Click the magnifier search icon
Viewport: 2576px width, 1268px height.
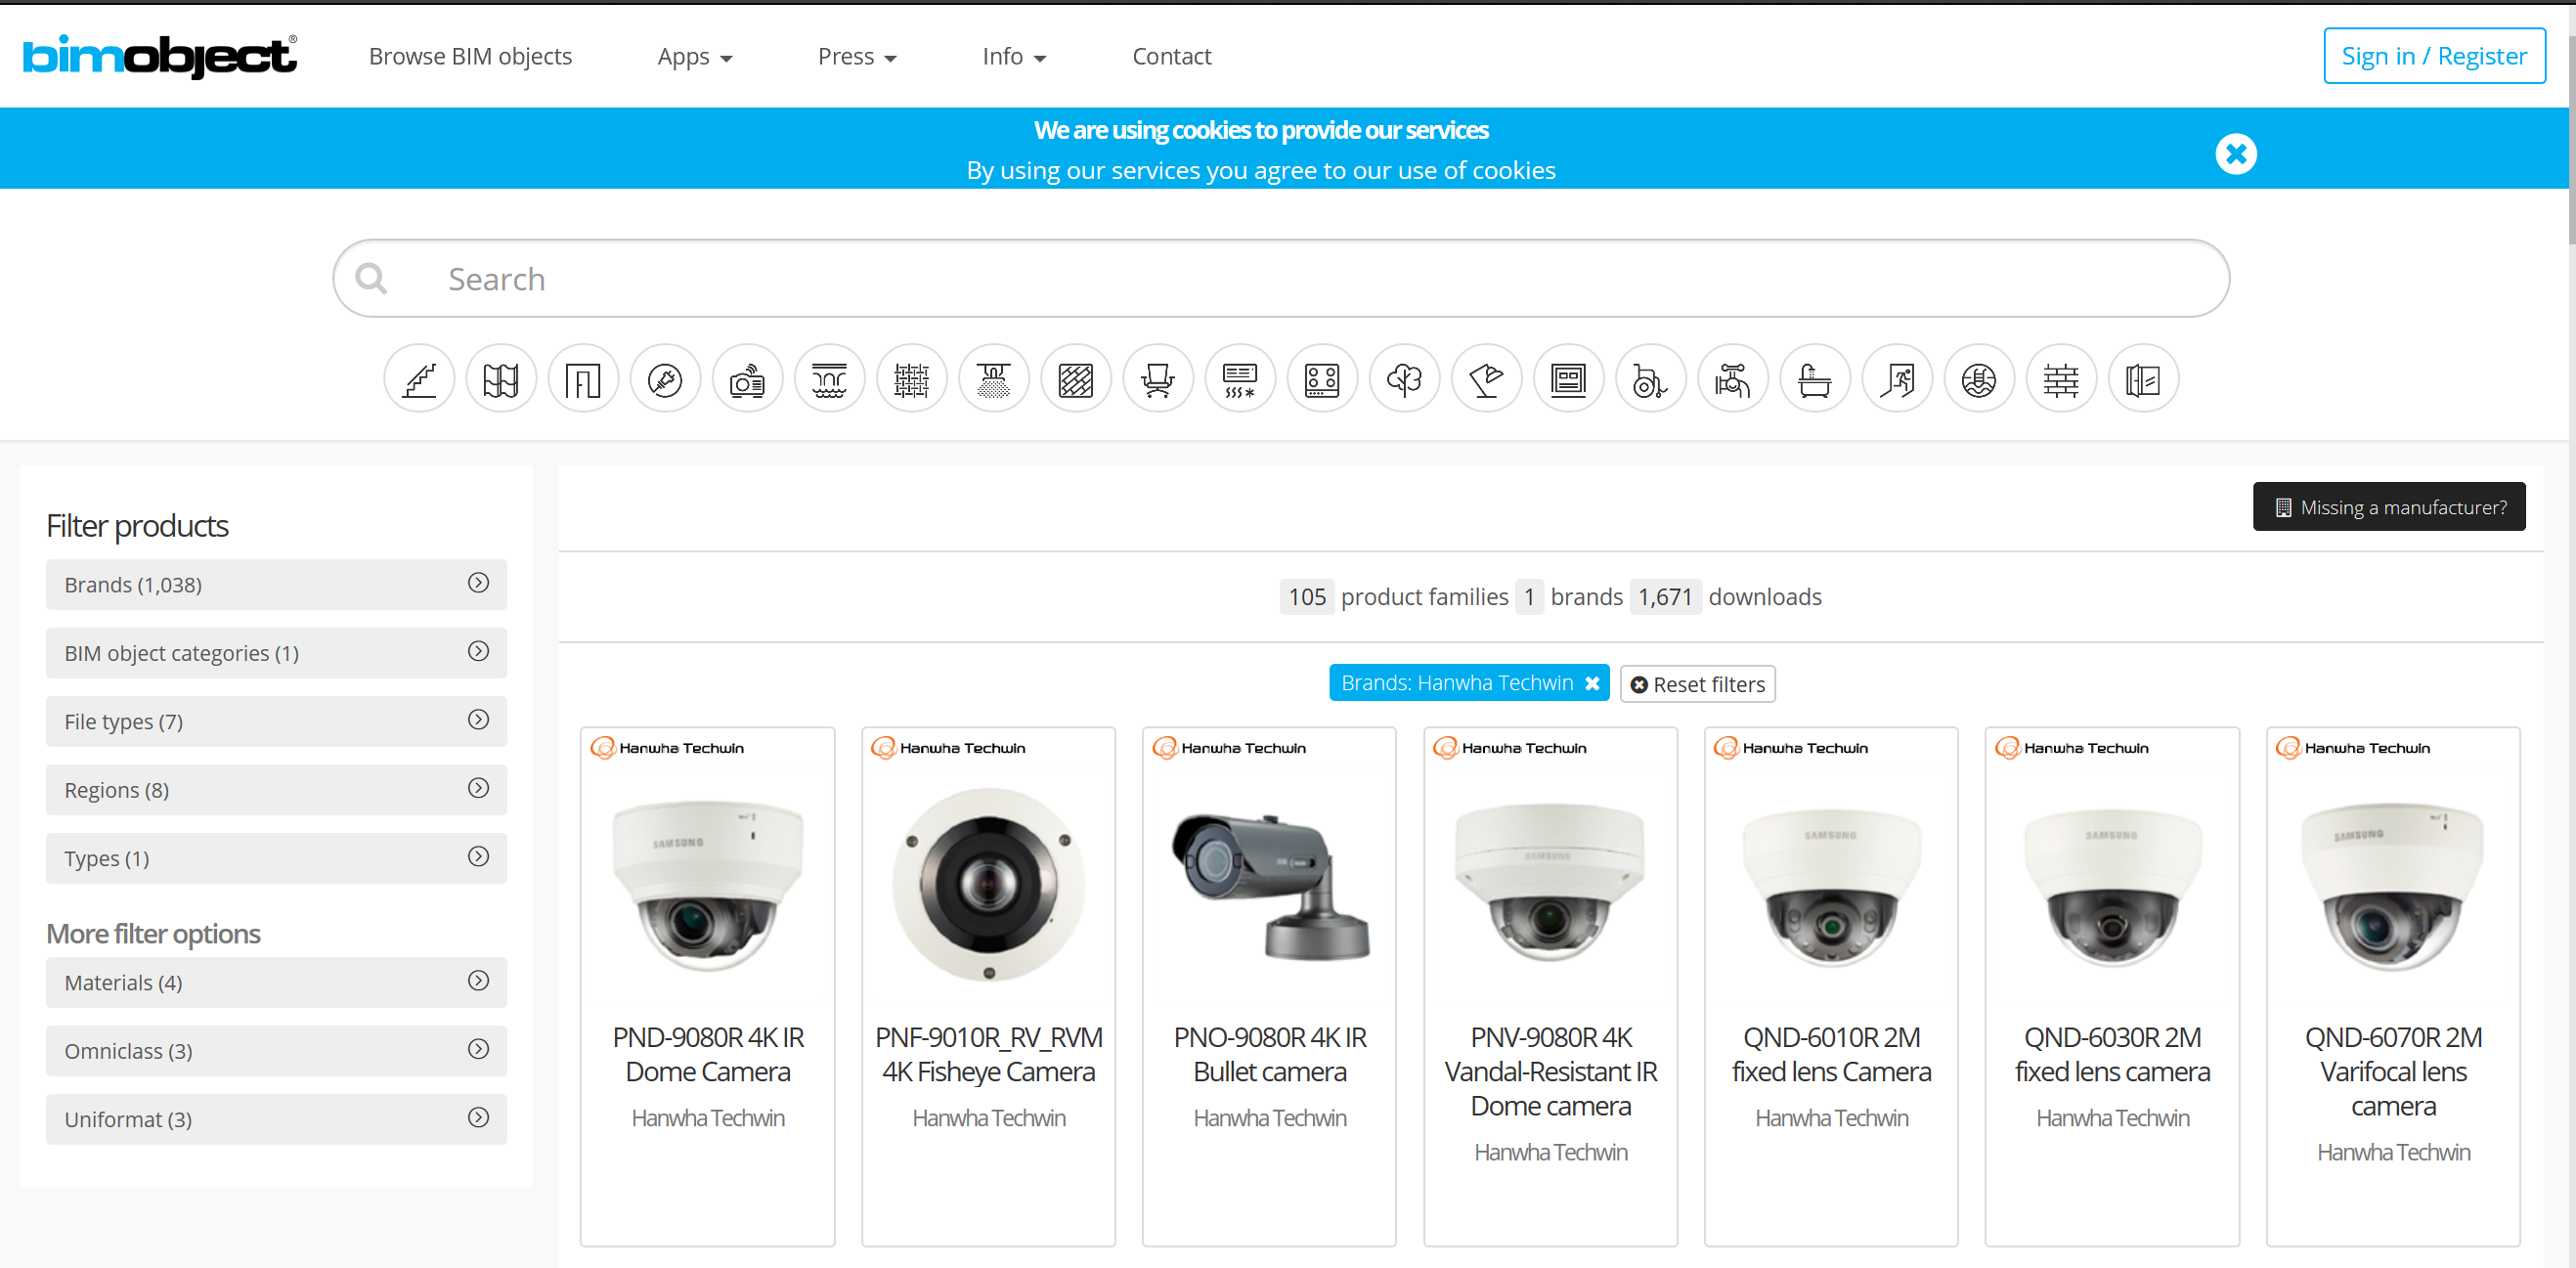371,278
